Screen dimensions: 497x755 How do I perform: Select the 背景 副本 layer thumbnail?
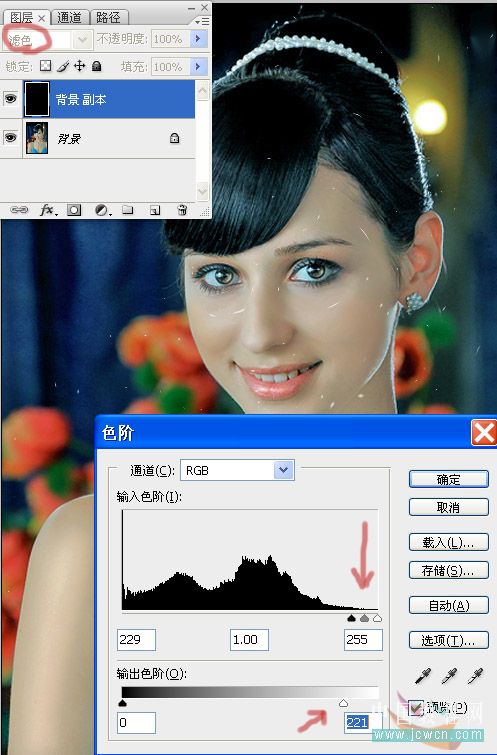[x=37, y=99]
